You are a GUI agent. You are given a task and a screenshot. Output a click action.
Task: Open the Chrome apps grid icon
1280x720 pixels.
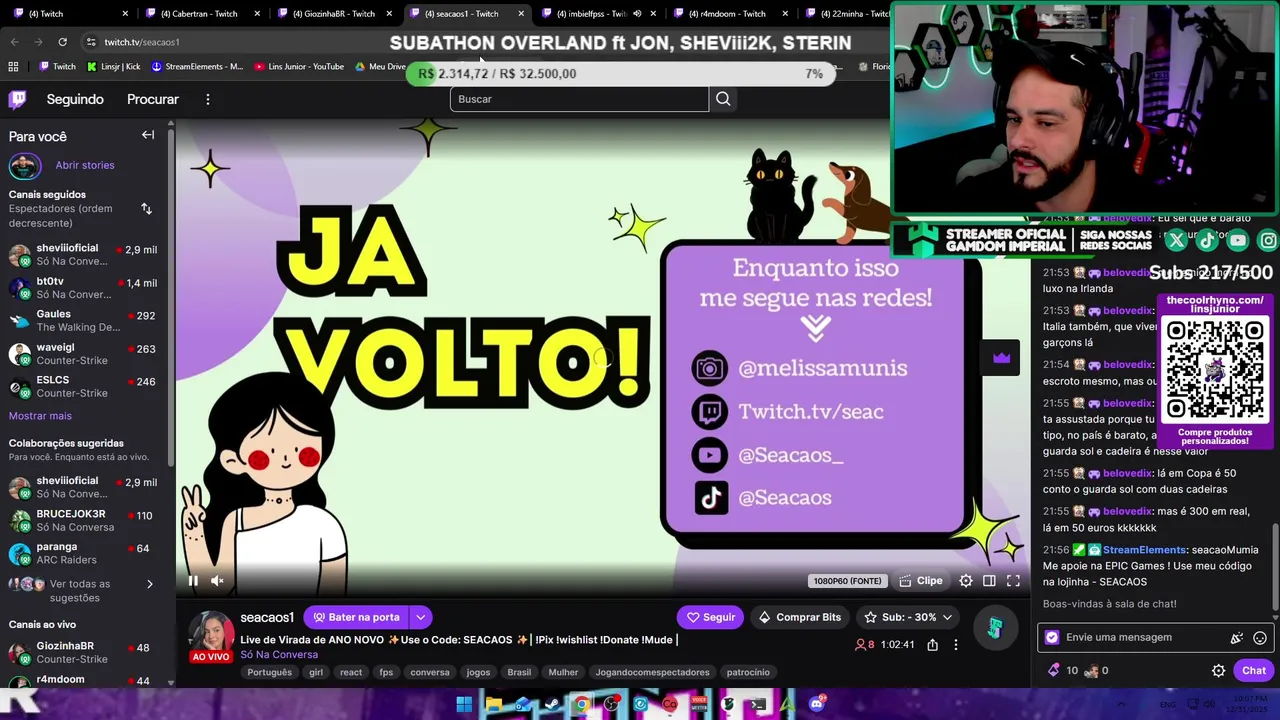point(13,67)
